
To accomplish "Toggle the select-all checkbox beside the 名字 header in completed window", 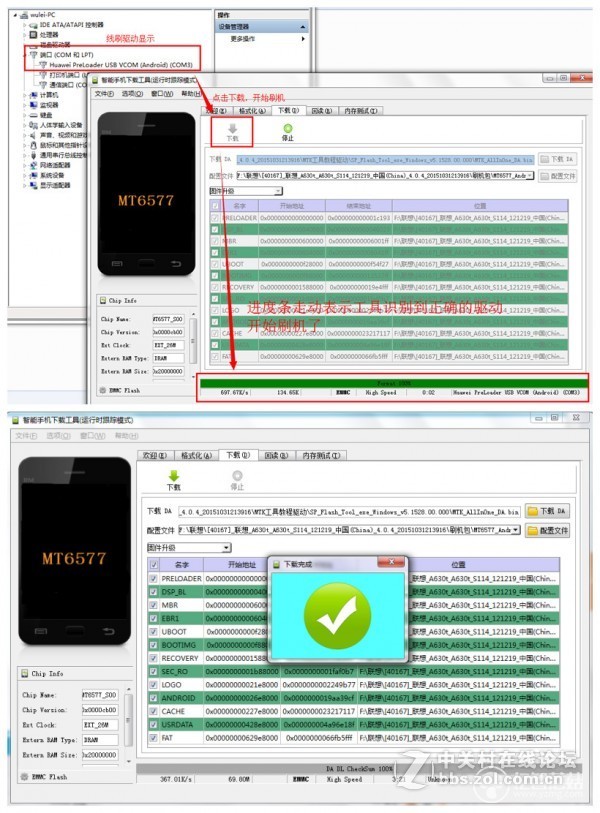I will click(154, 565).
